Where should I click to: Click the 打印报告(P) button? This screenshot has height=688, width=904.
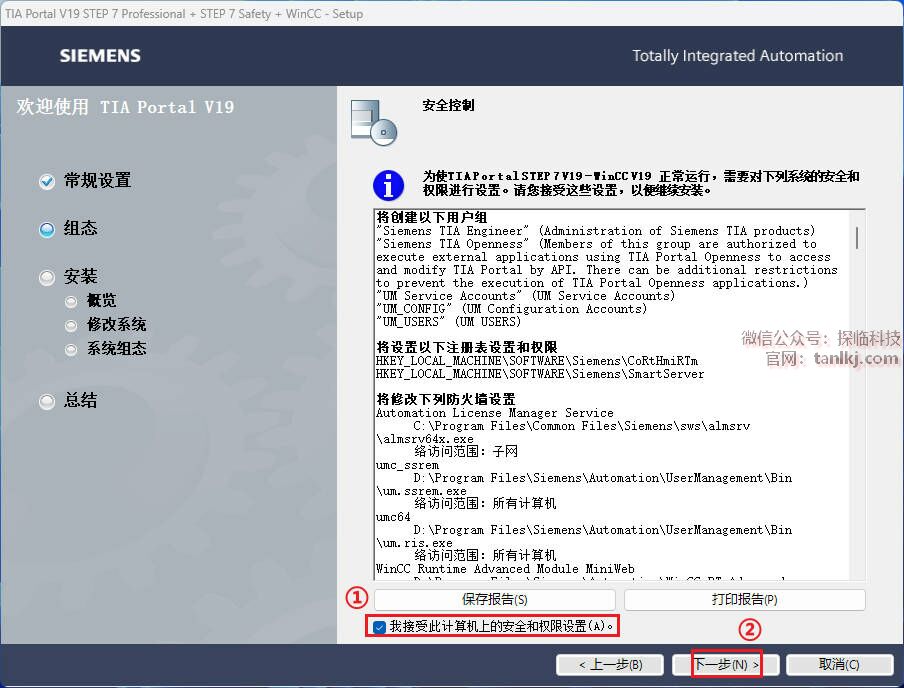(744, 600)
